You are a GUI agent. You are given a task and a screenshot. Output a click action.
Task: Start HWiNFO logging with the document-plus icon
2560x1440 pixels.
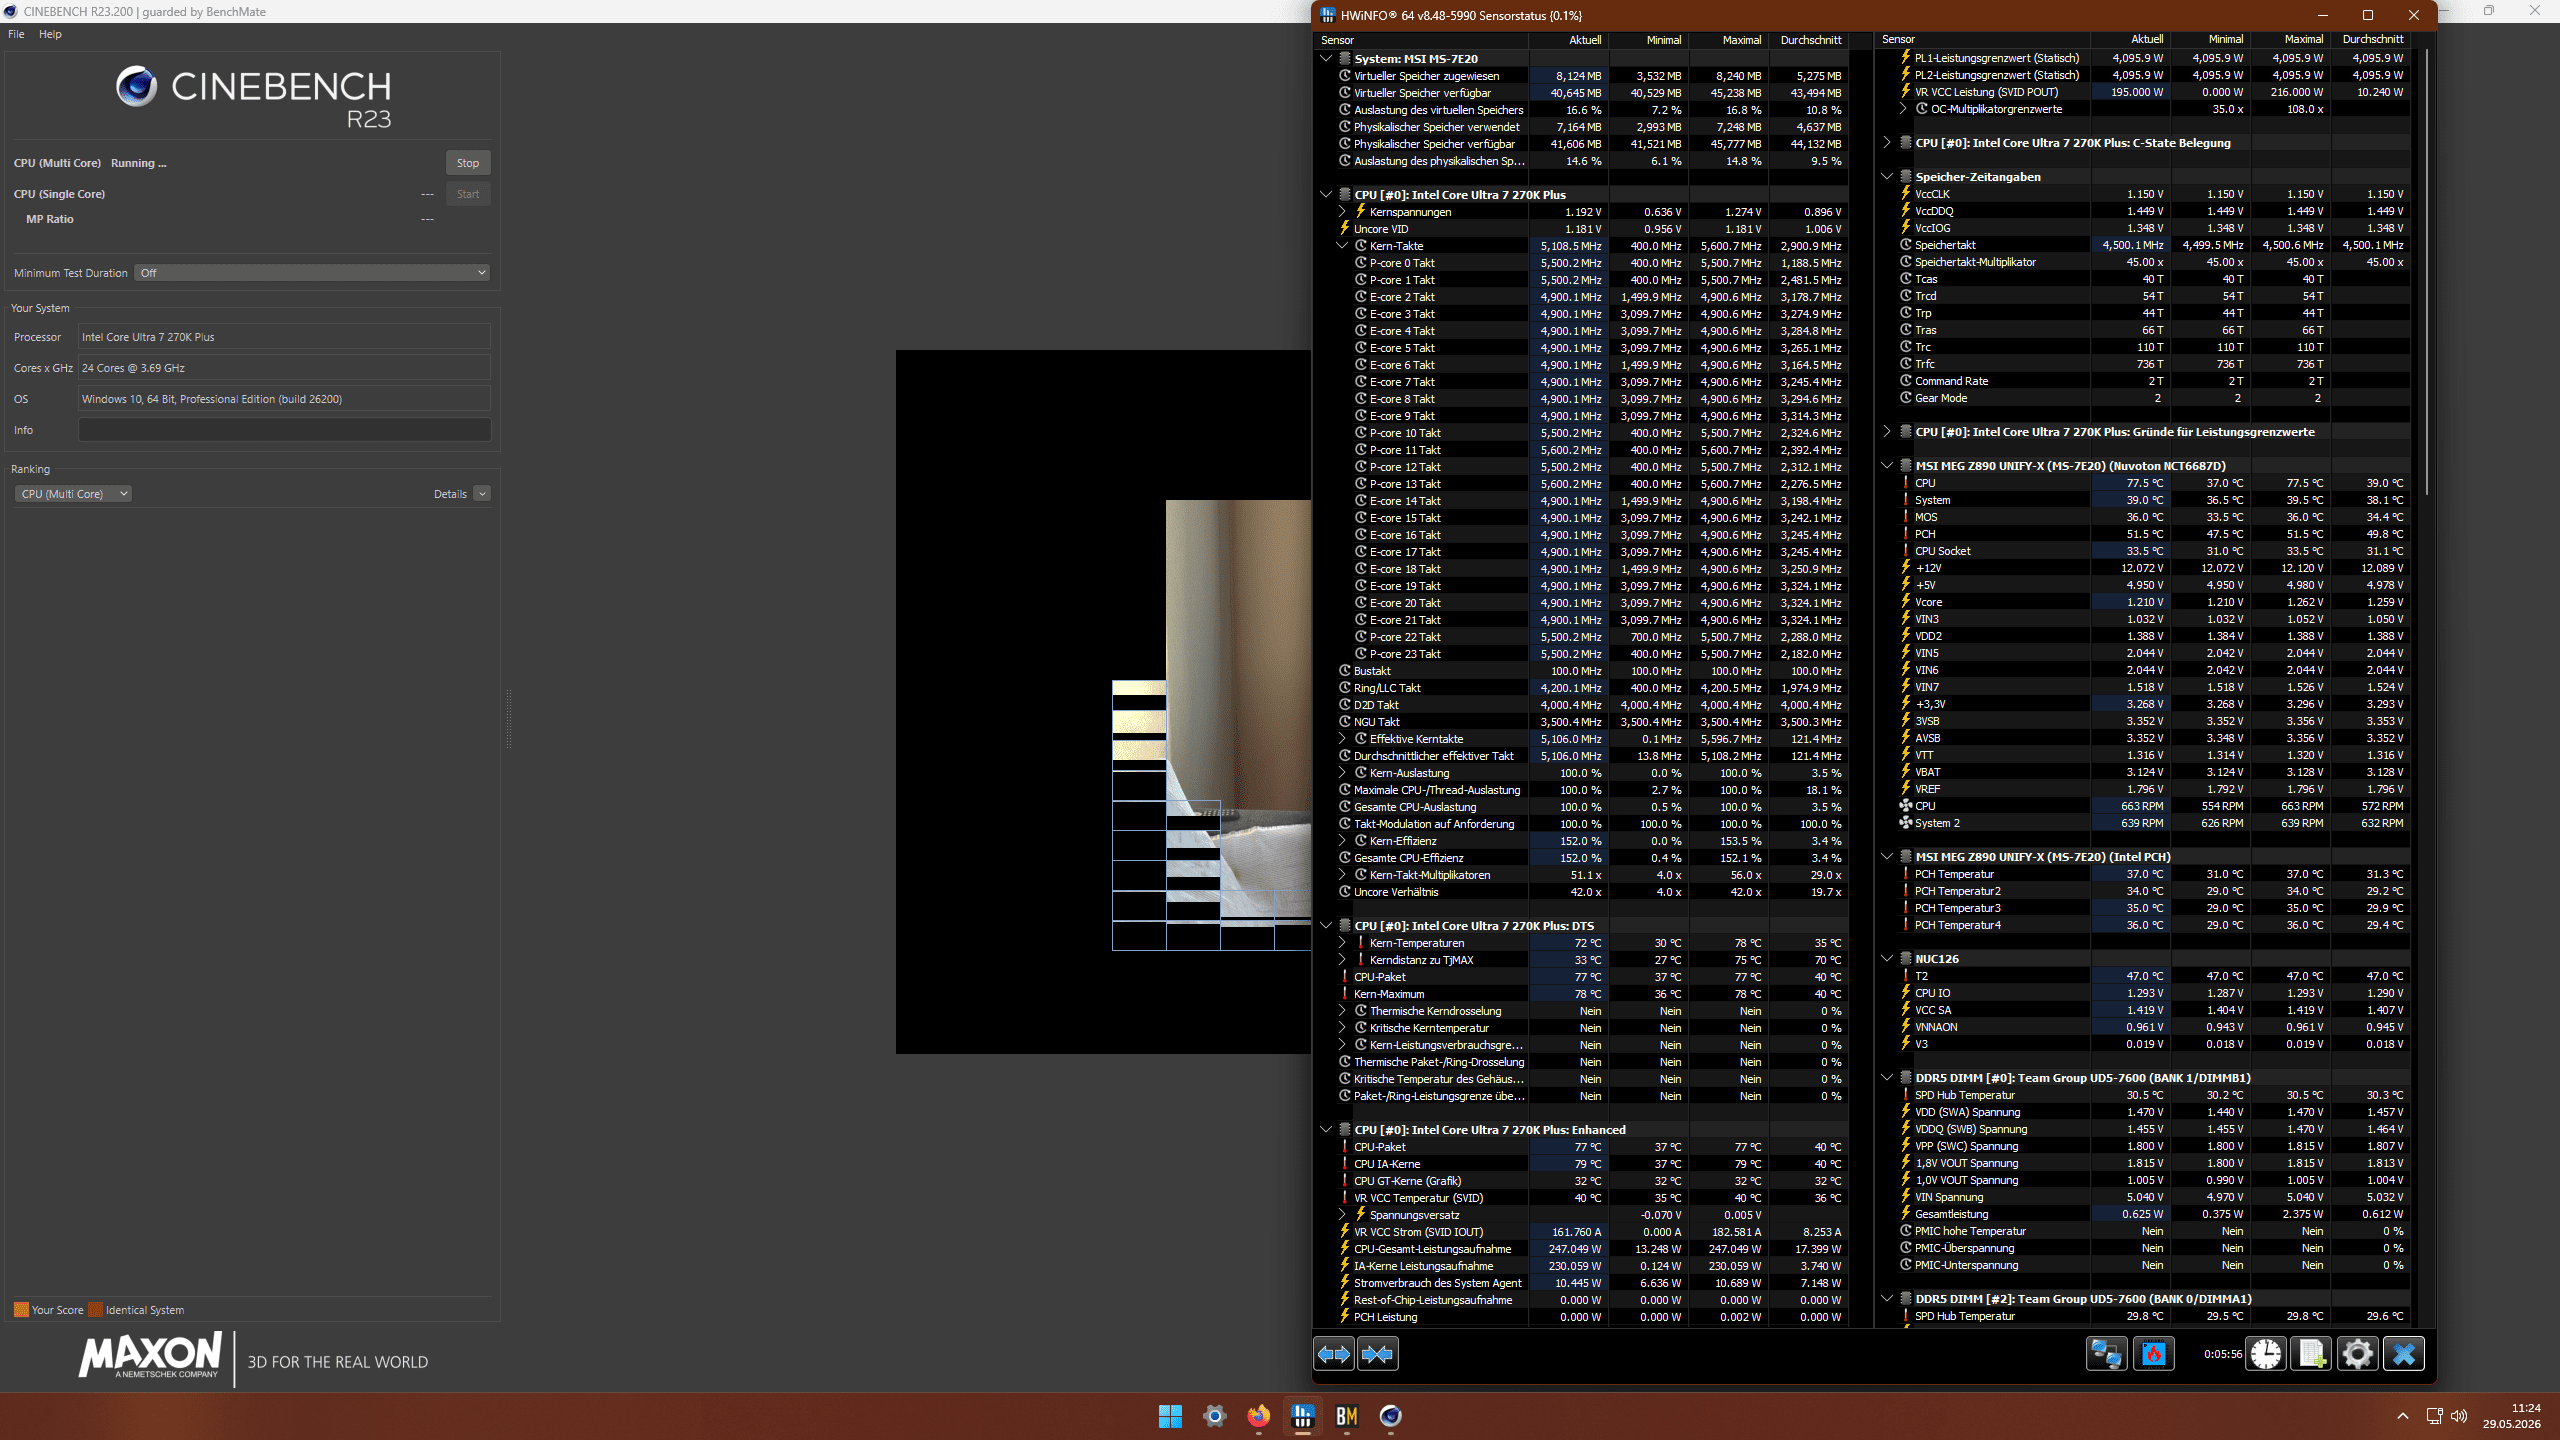2311,1354
